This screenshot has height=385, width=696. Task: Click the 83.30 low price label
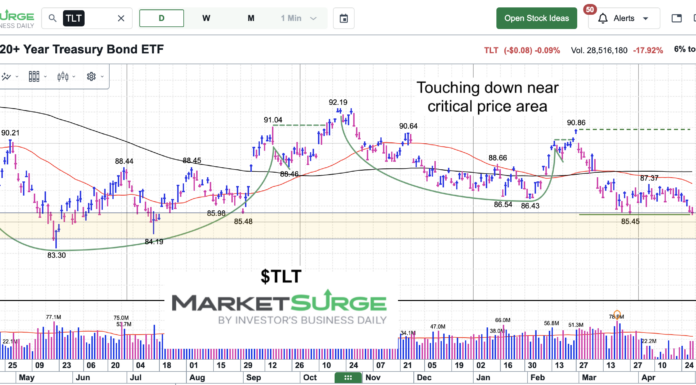tap(56, 255)
